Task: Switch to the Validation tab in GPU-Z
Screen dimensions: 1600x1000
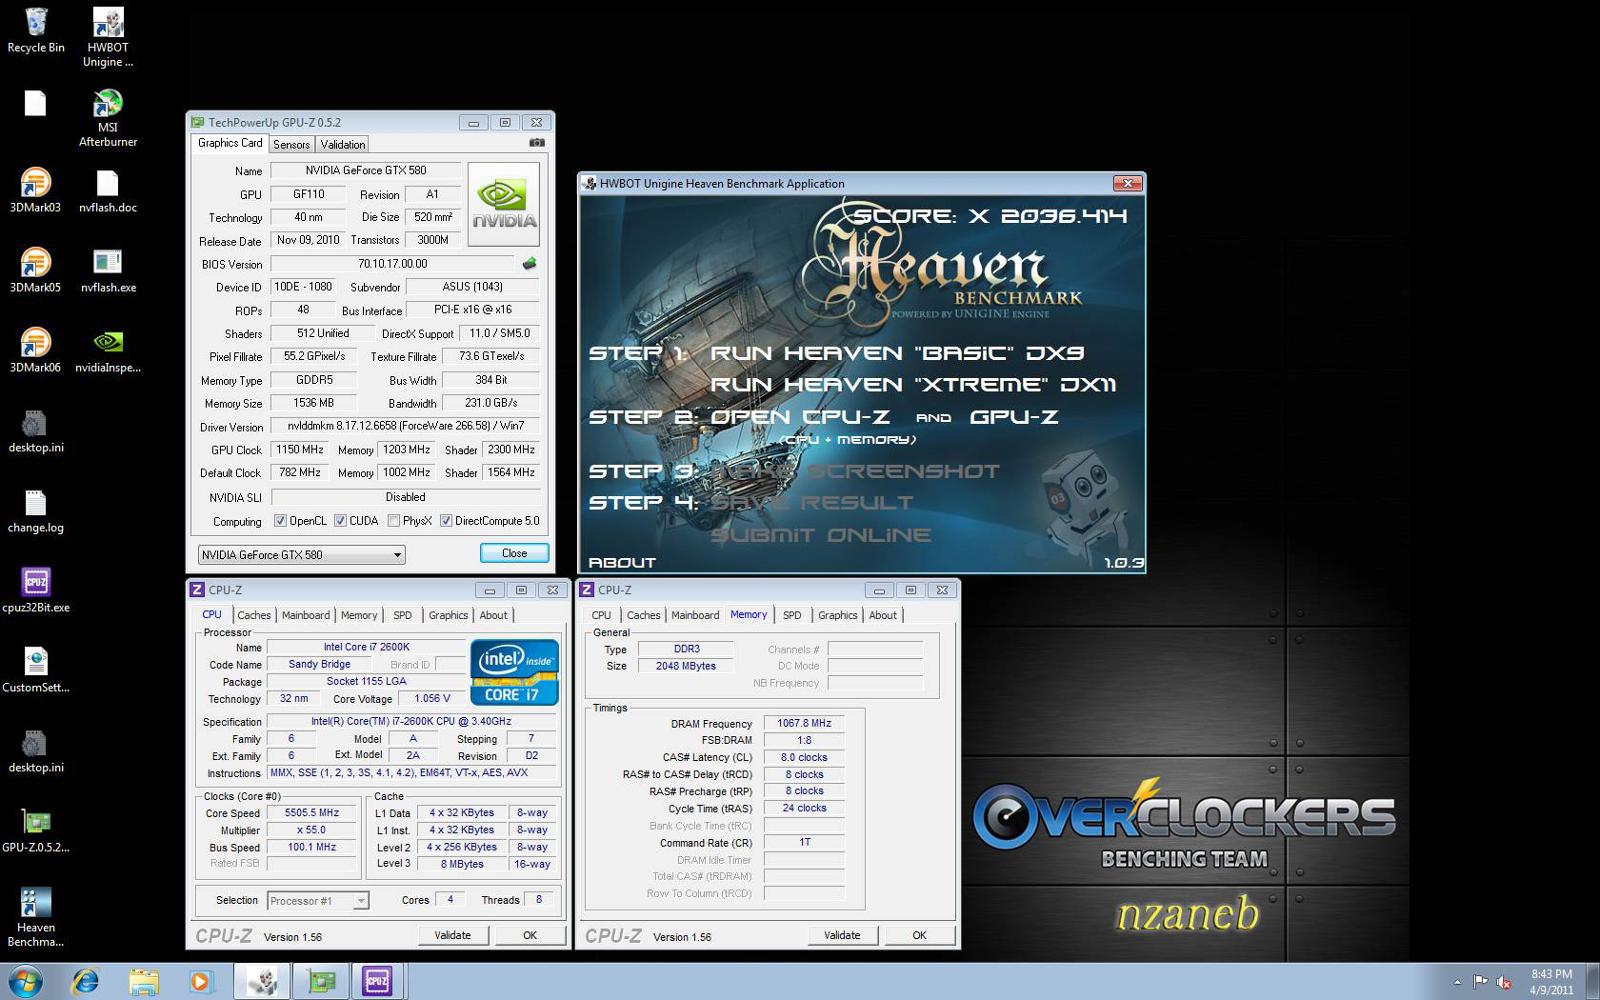Action: (342, 144)
